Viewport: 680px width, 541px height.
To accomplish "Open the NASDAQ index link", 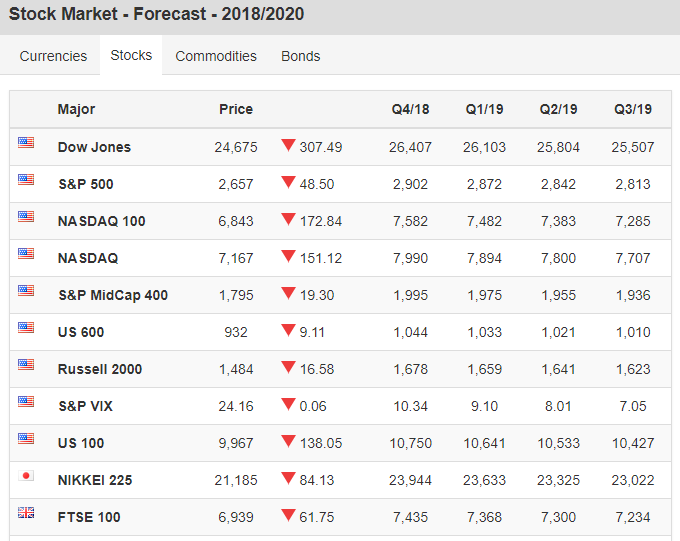I will coord(88,258).
